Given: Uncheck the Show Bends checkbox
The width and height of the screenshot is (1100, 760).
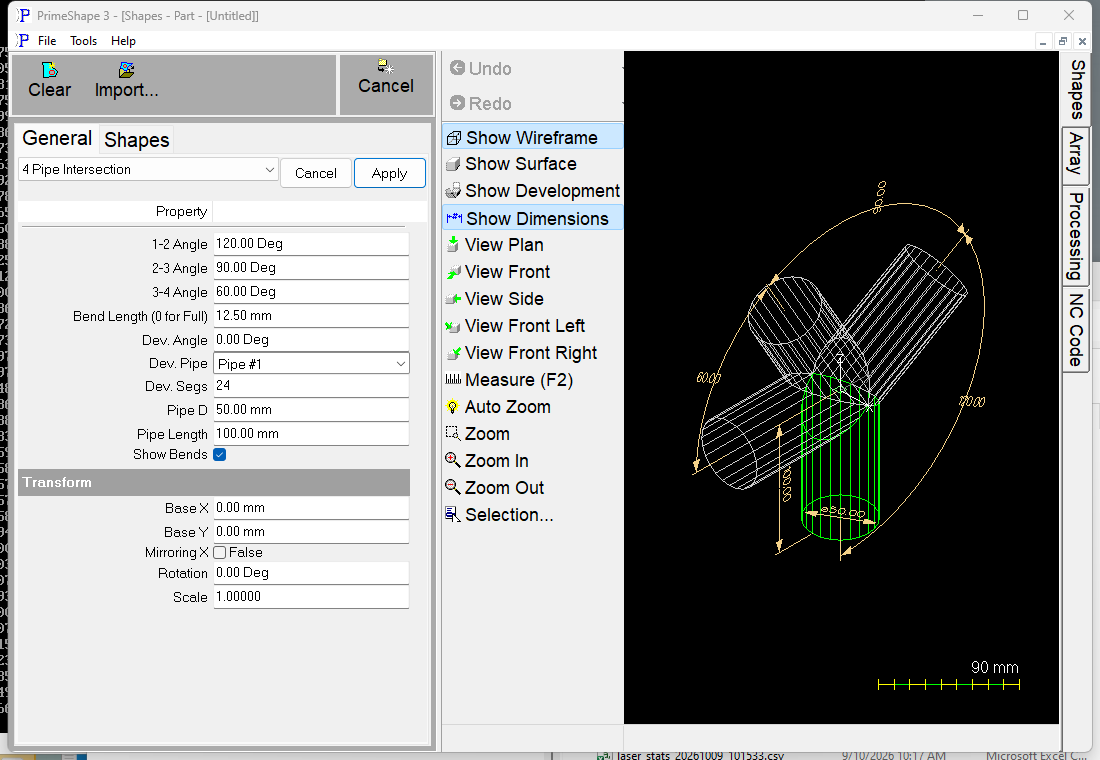Looking at the screenshot, I should click(220, 455).
